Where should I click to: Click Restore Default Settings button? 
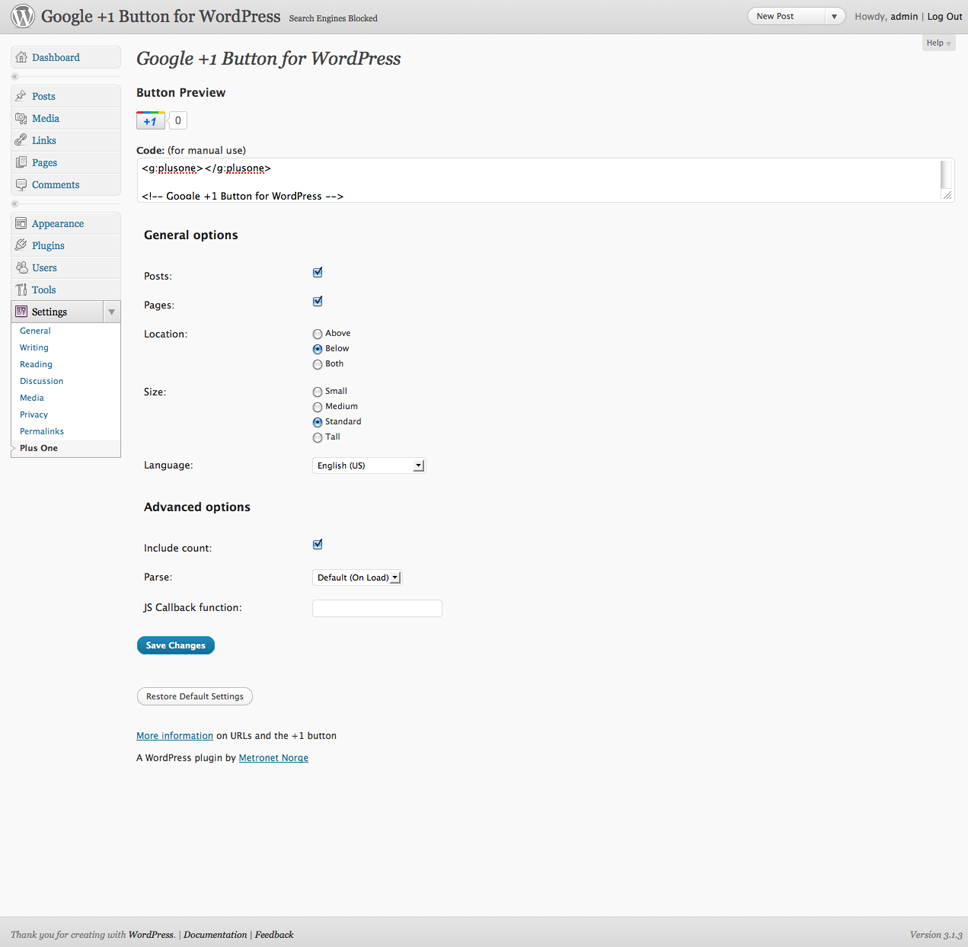click(x=194, y=696)
